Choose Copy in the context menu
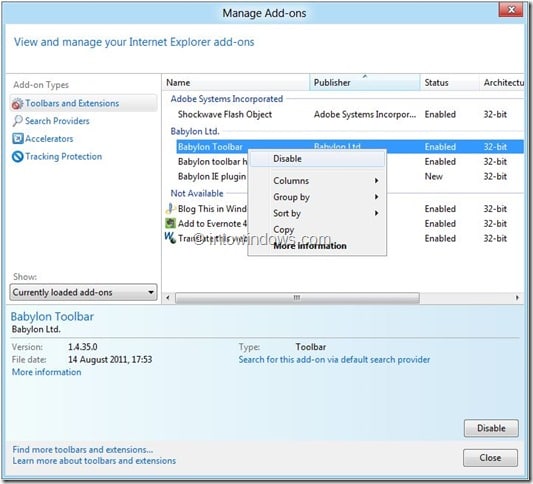The width and height of the screenshot is (533, 484). (x=317, y=229)
